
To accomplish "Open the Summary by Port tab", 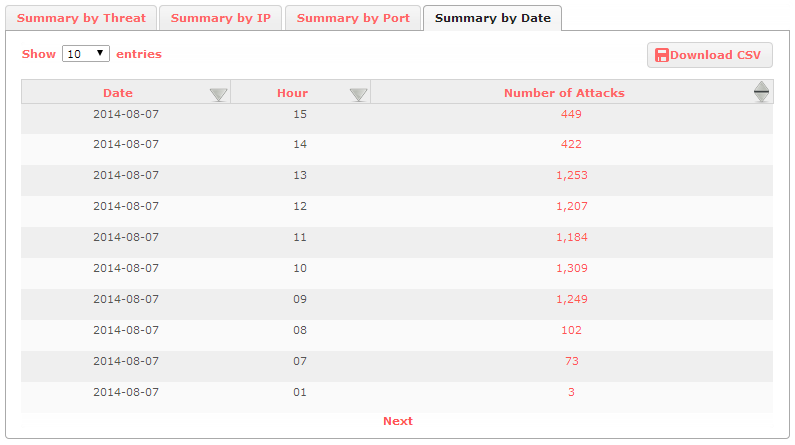I will click(x=353, y=18).
